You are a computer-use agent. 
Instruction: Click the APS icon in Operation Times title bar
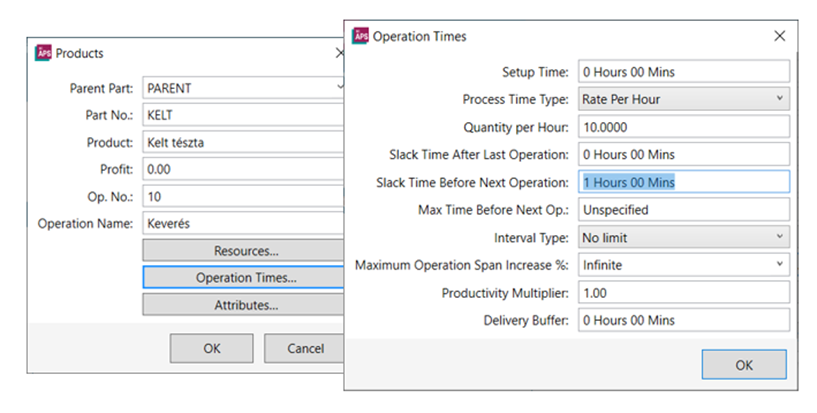[360, 36]
